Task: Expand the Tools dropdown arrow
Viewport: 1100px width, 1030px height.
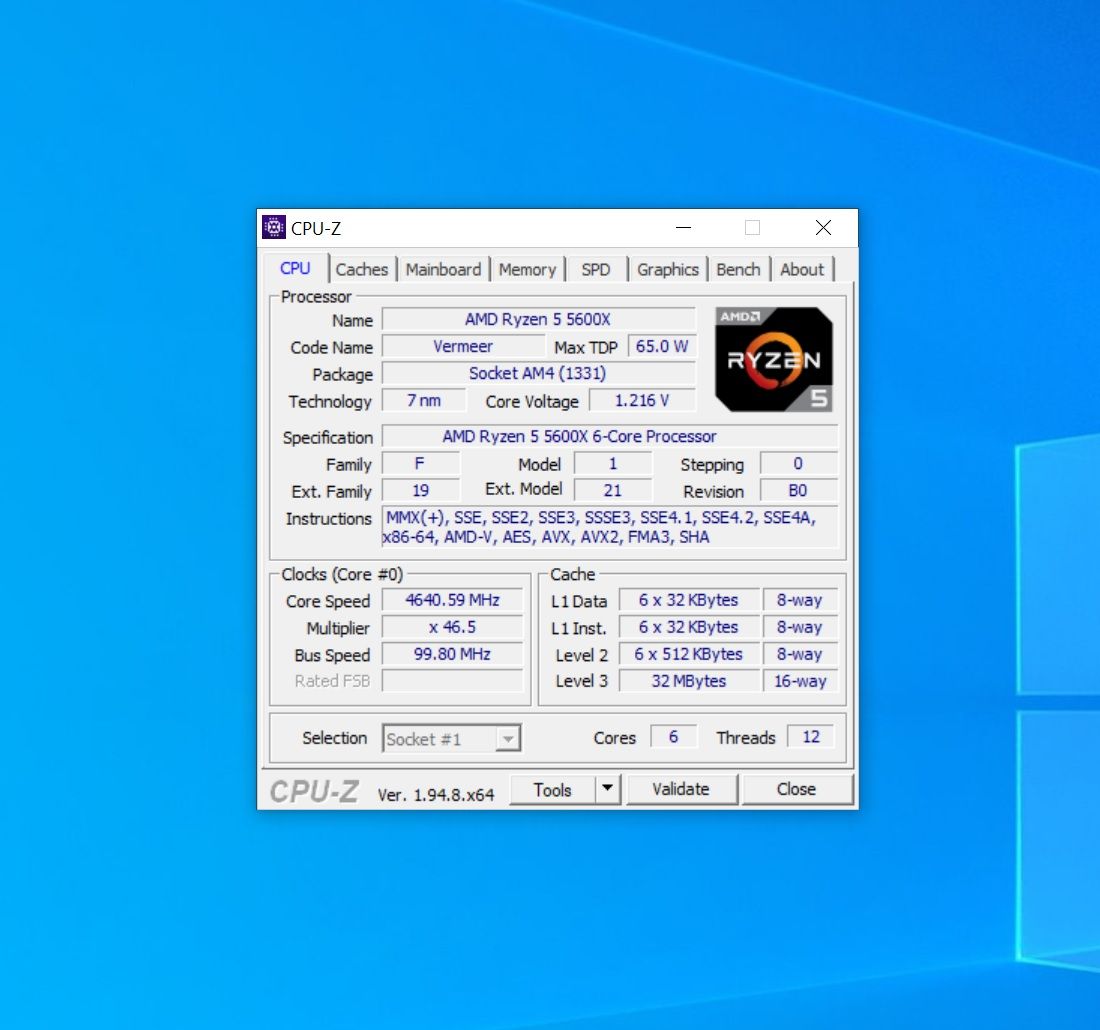Action: click(608, 789)
